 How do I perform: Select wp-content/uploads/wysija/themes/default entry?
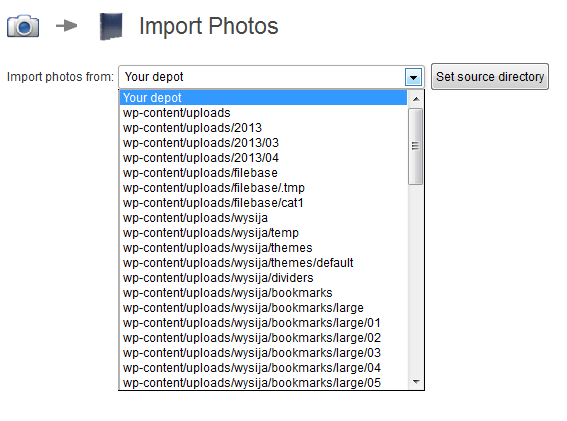pos(263,263)
